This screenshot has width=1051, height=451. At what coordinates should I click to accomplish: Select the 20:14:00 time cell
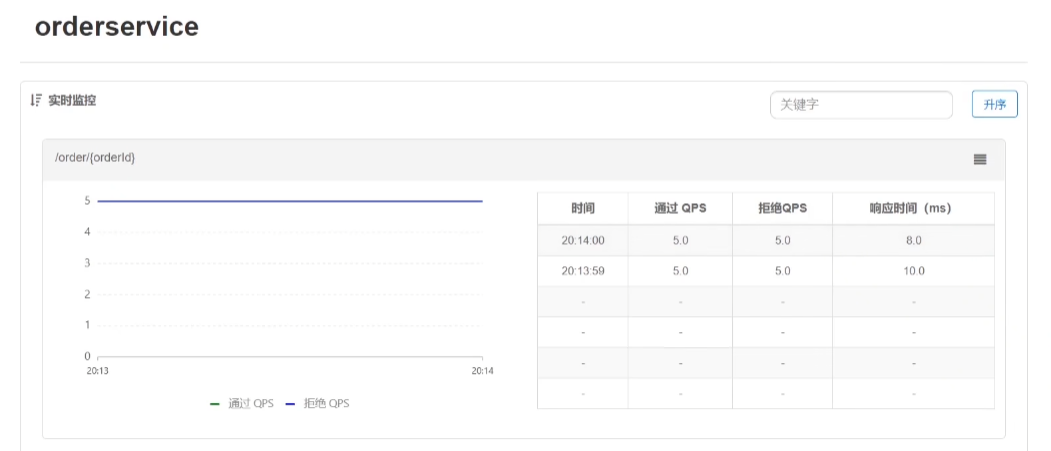pos(583,240)
